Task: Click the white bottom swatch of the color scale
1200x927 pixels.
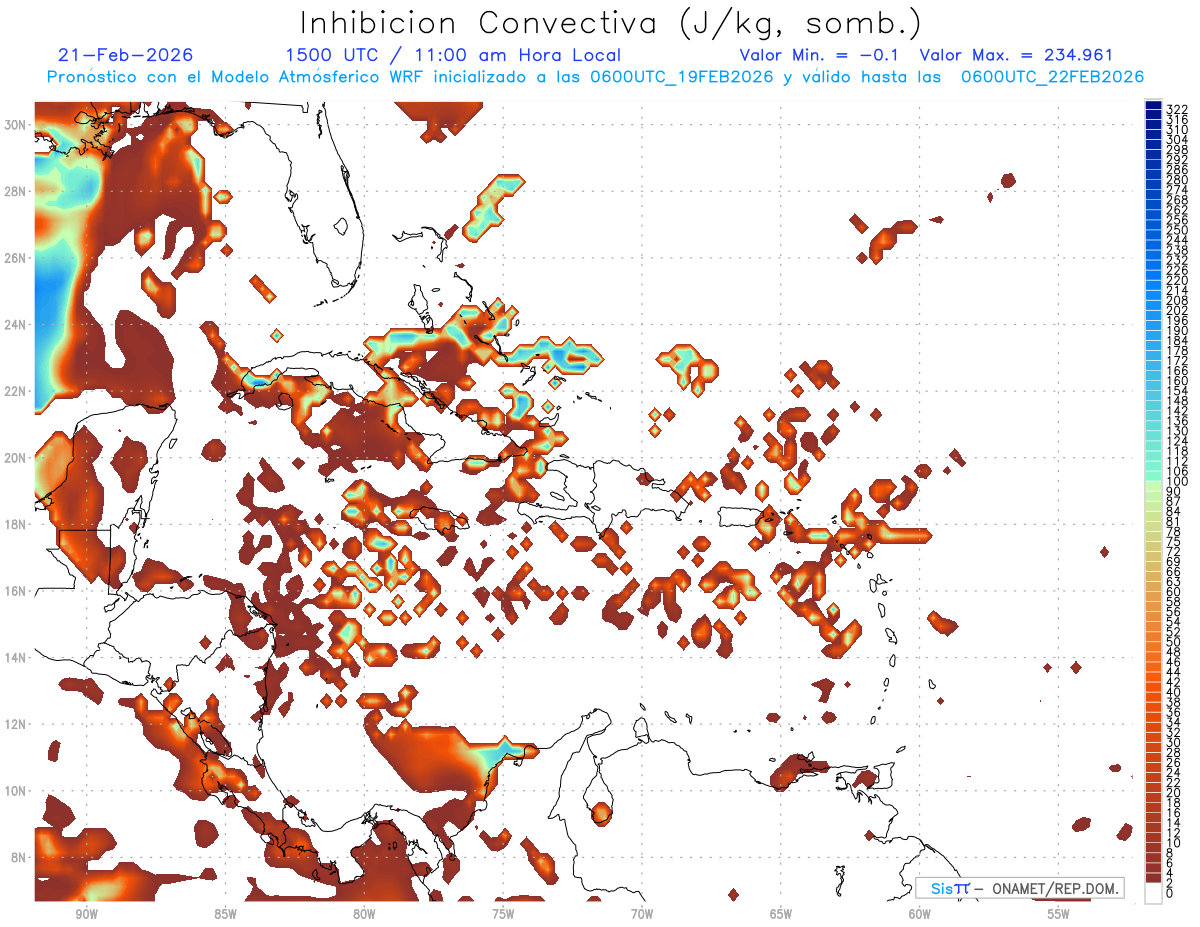Action: pos(1154,893)
